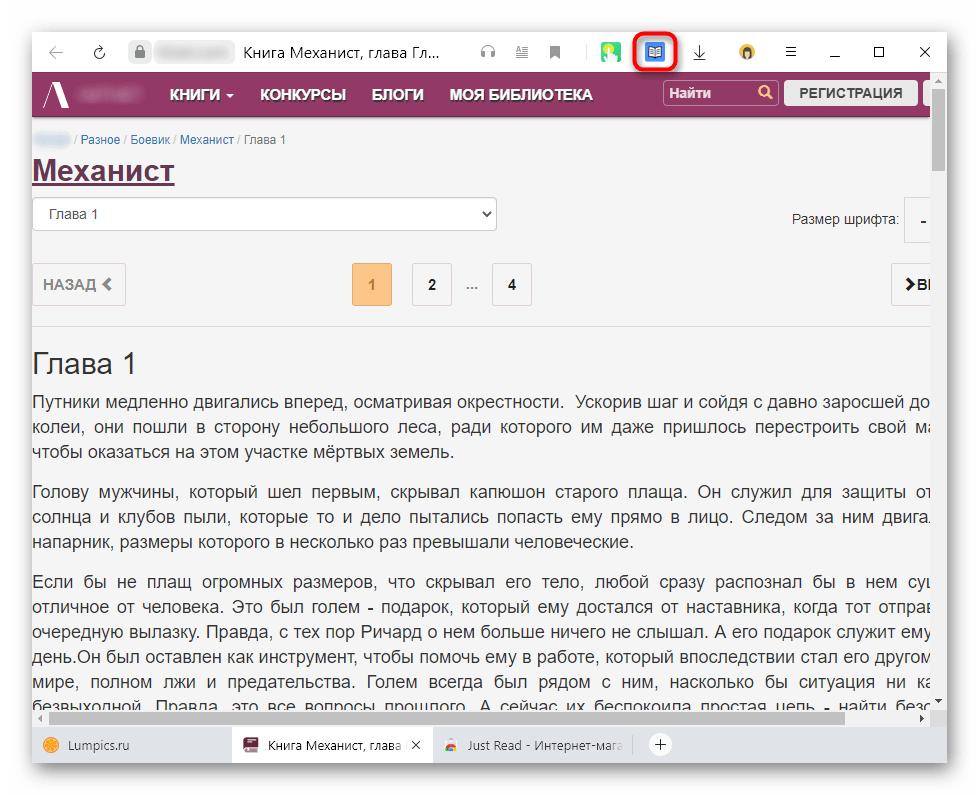Image resolution: width=979 pixels, height=795 pixels.
Task: Click the РЕГИСТРАЦИЯ button
Action: pos(850,93)
